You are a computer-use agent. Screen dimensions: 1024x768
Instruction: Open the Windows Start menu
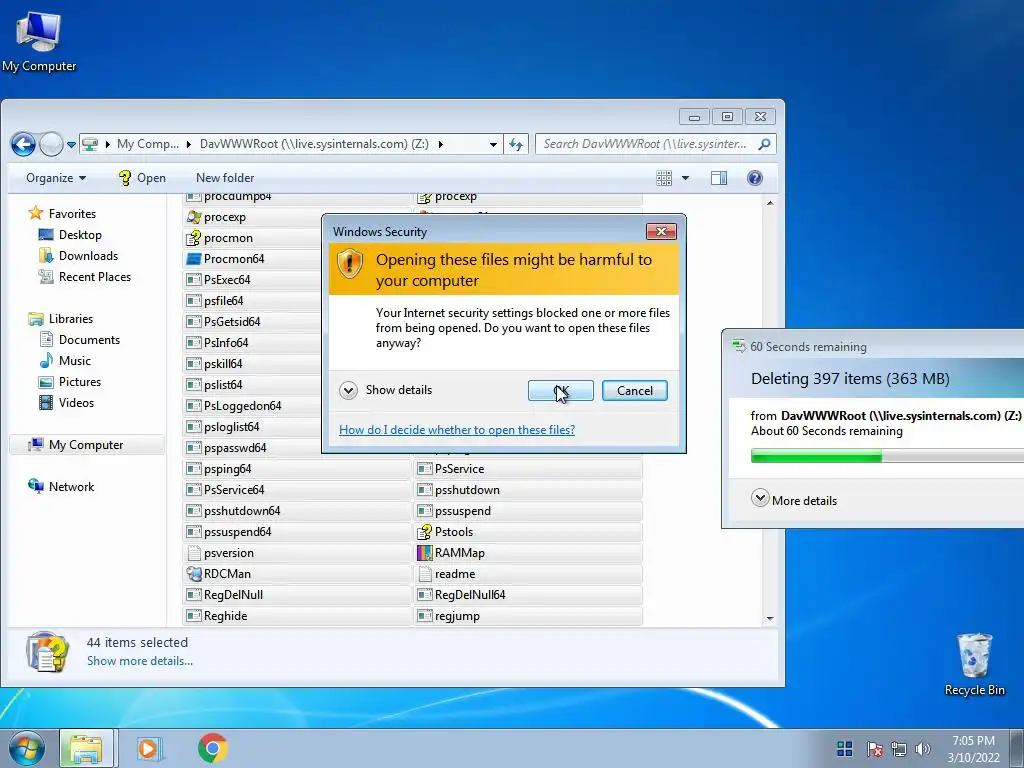pos(27,748)
